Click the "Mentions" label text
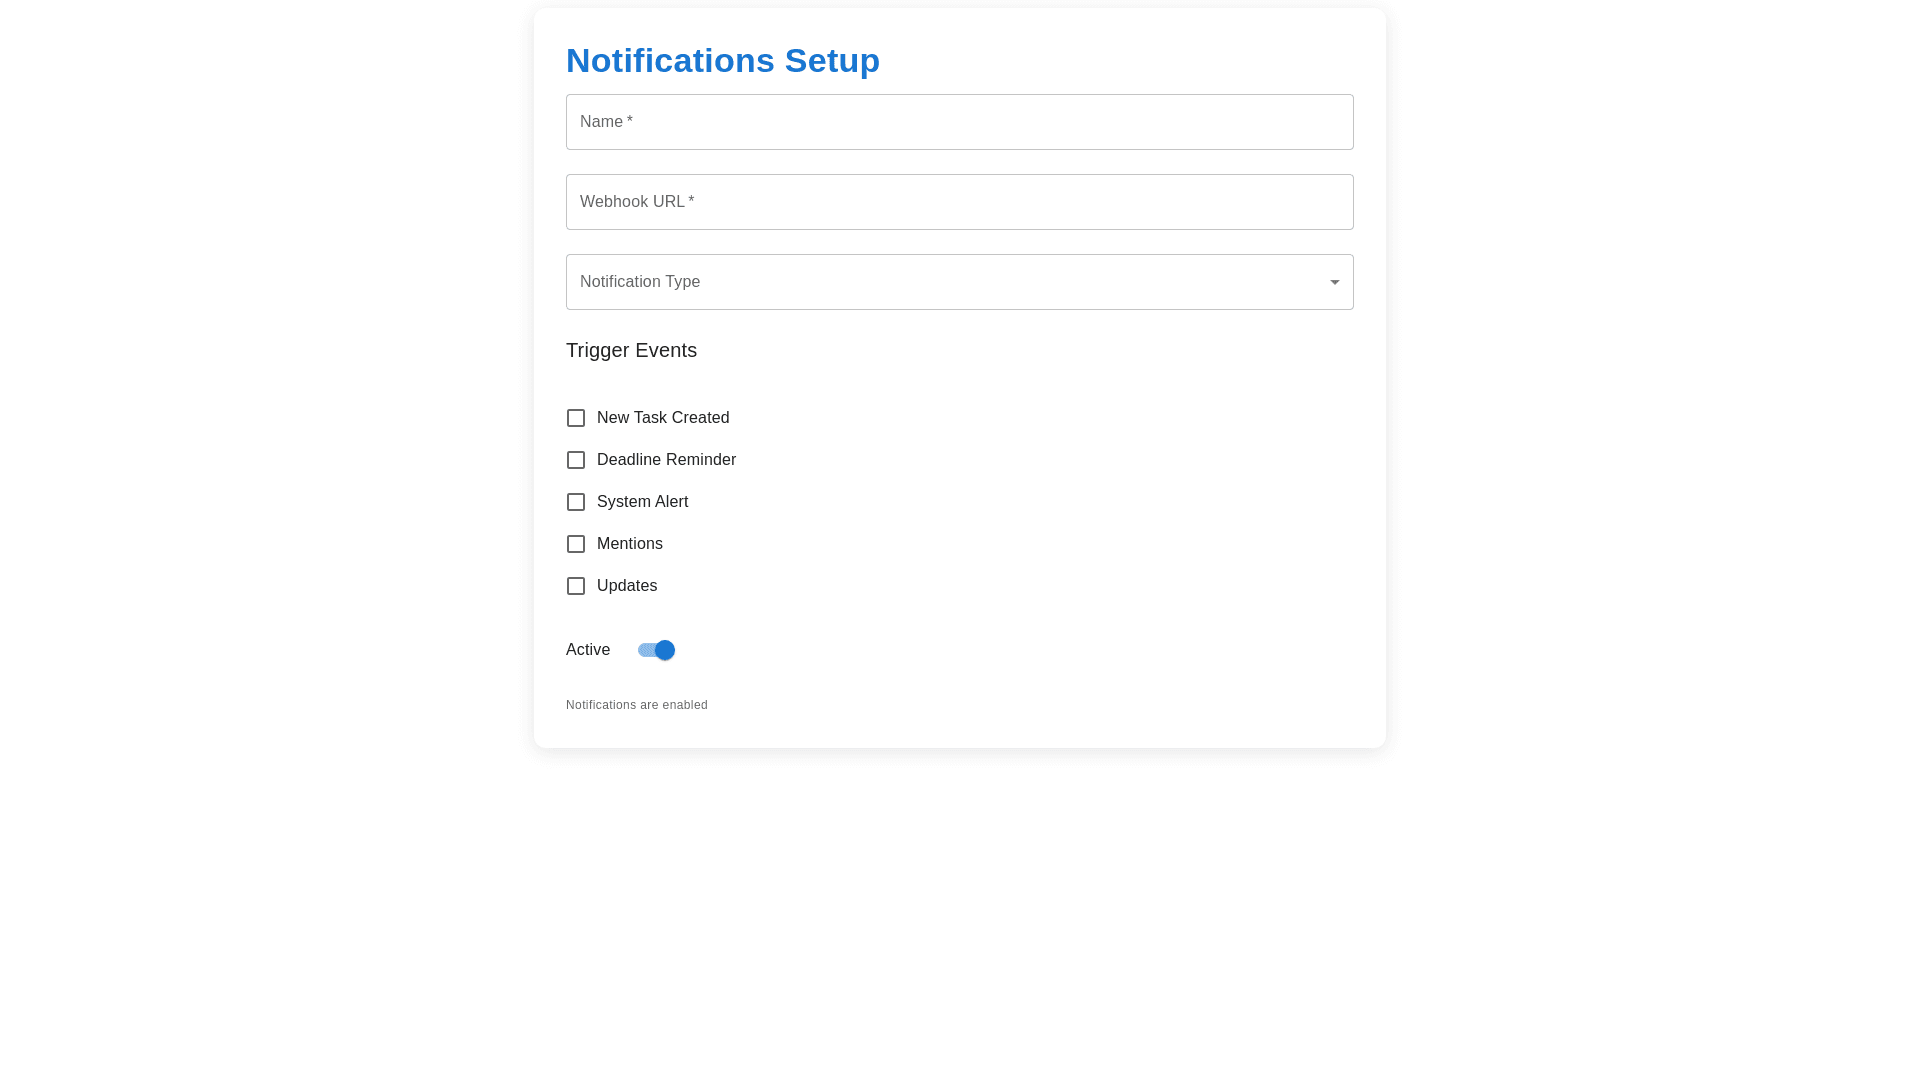Screen dimensions: 1920x1080 point(630,544)
